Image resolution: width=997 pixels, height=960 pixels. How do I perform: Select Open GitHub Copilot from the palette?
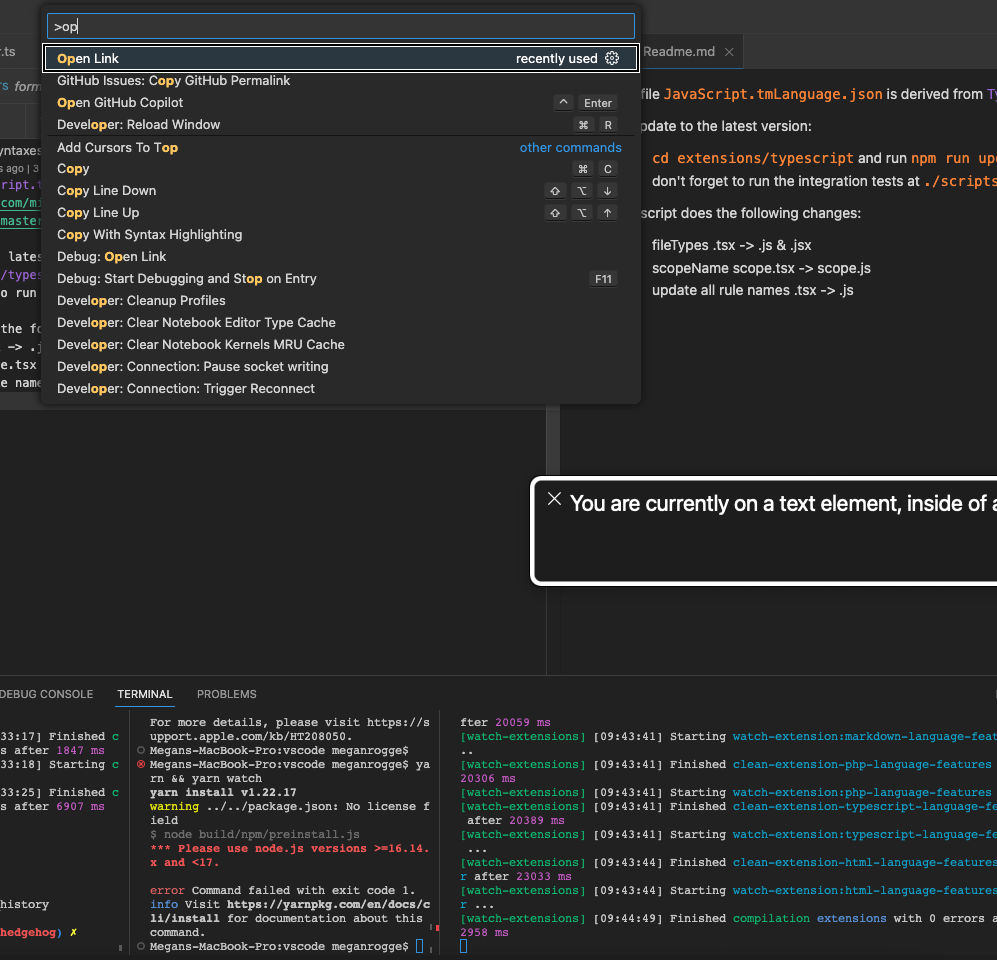click(119, 102)
